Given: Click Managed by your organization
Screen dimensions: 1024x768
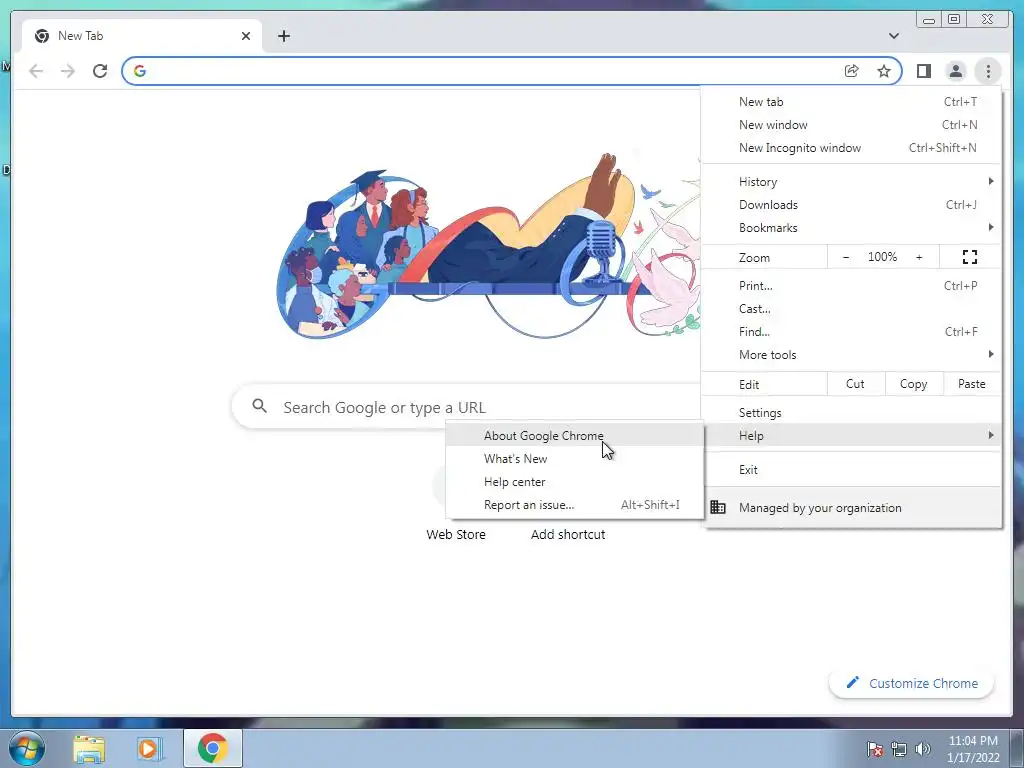Looking at the screenshot, I should click(852, 507).
